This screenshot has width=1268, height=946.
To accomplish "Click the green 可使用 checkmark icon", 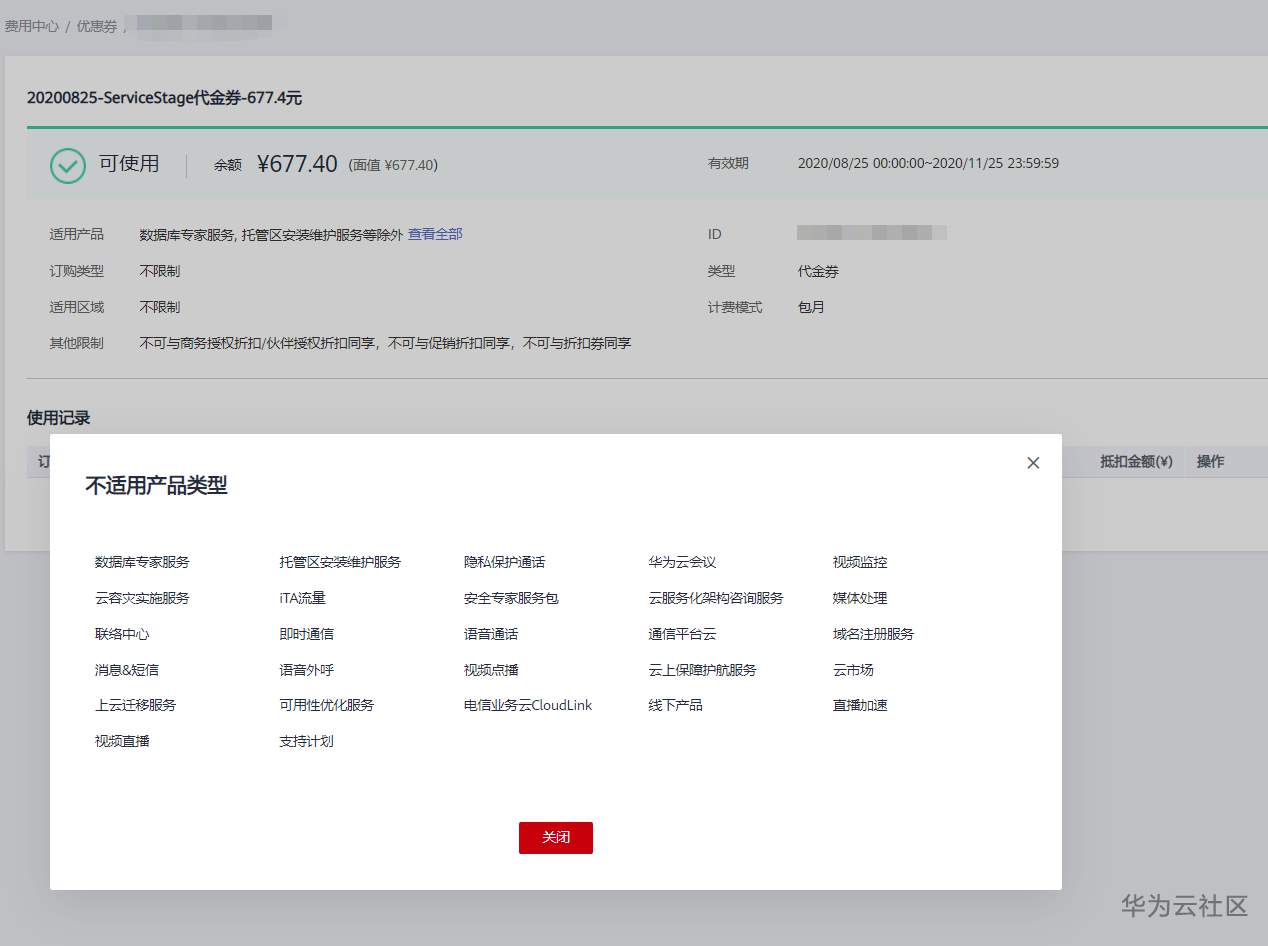I will [x=68, y=166].
